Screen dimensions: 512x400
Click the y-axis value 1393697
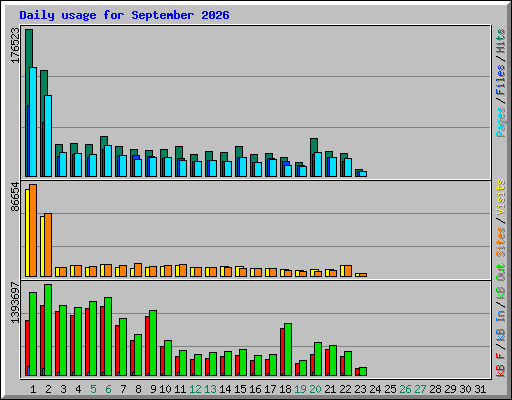tap(15, 302)
